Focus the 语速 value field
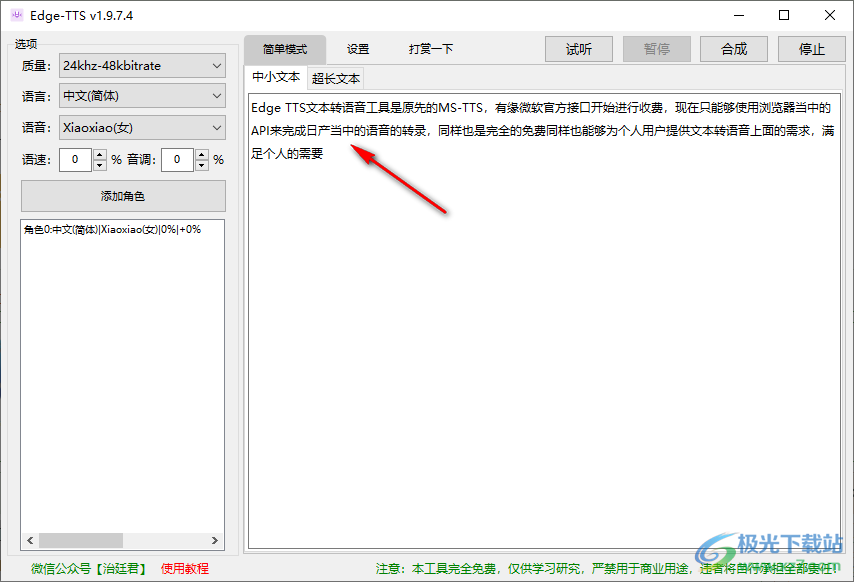This screenshot has height=582, width=854. click(76, 160)
